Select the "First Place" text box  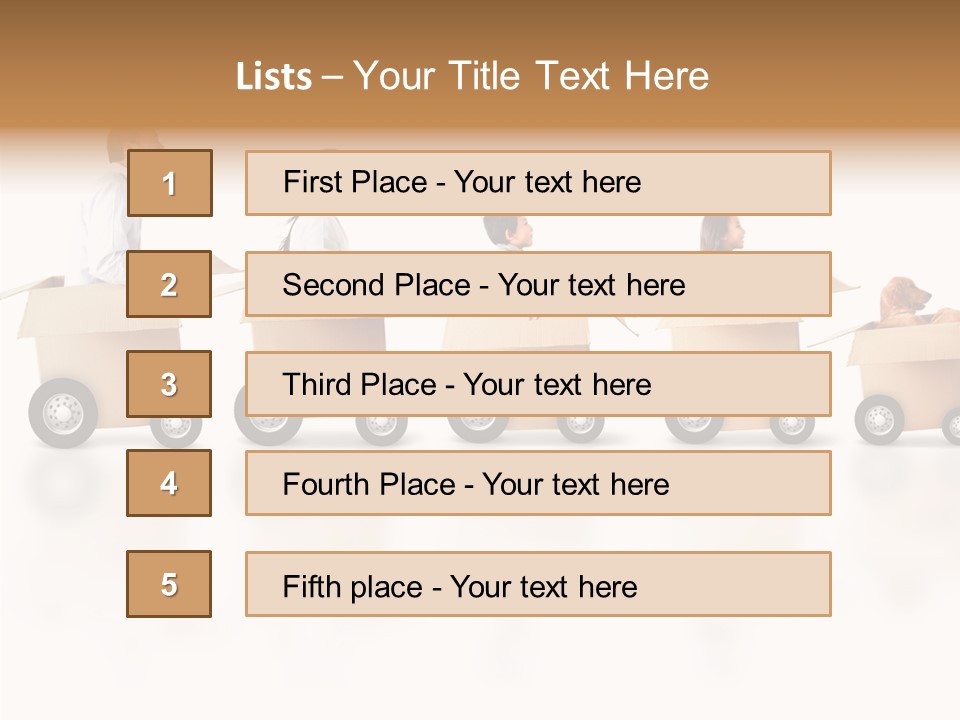[538, 183]
